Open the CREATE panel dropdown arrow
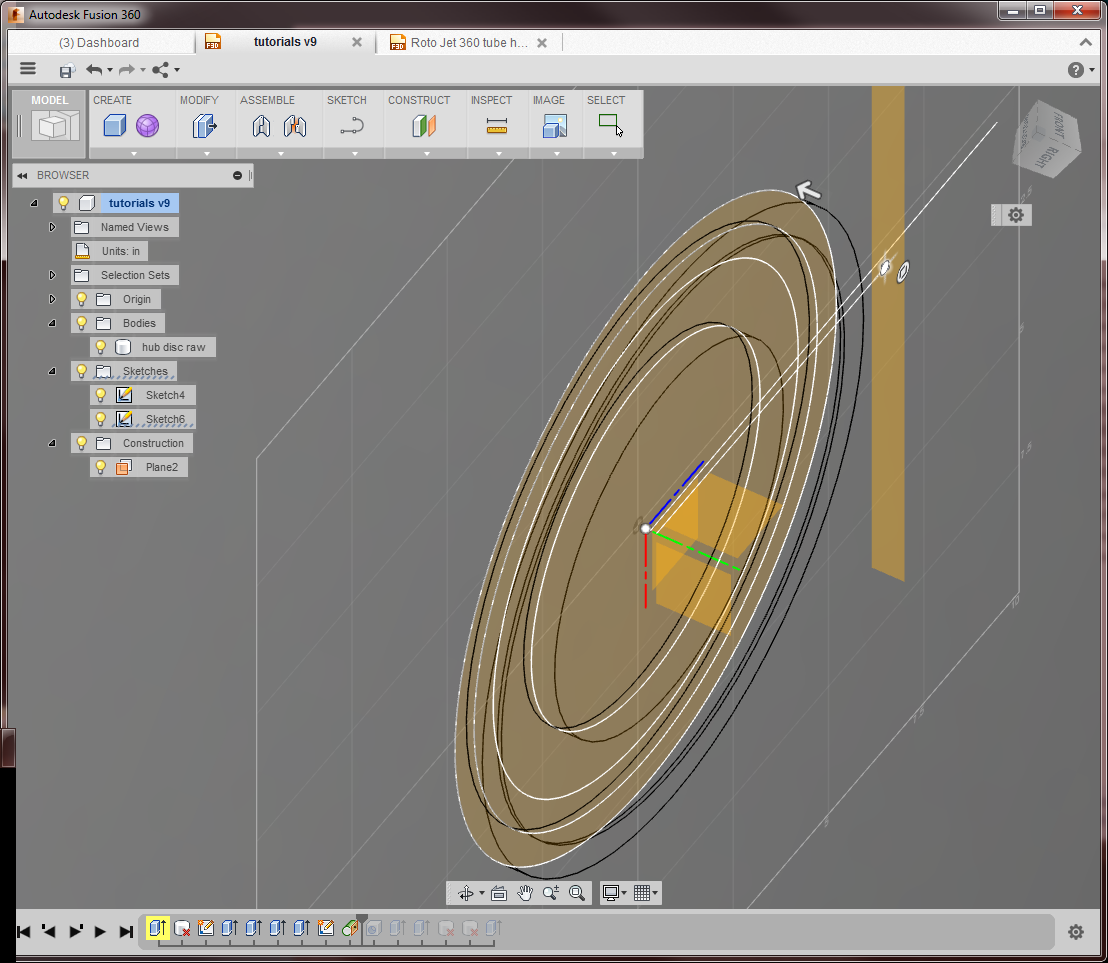 pos(133,153)
